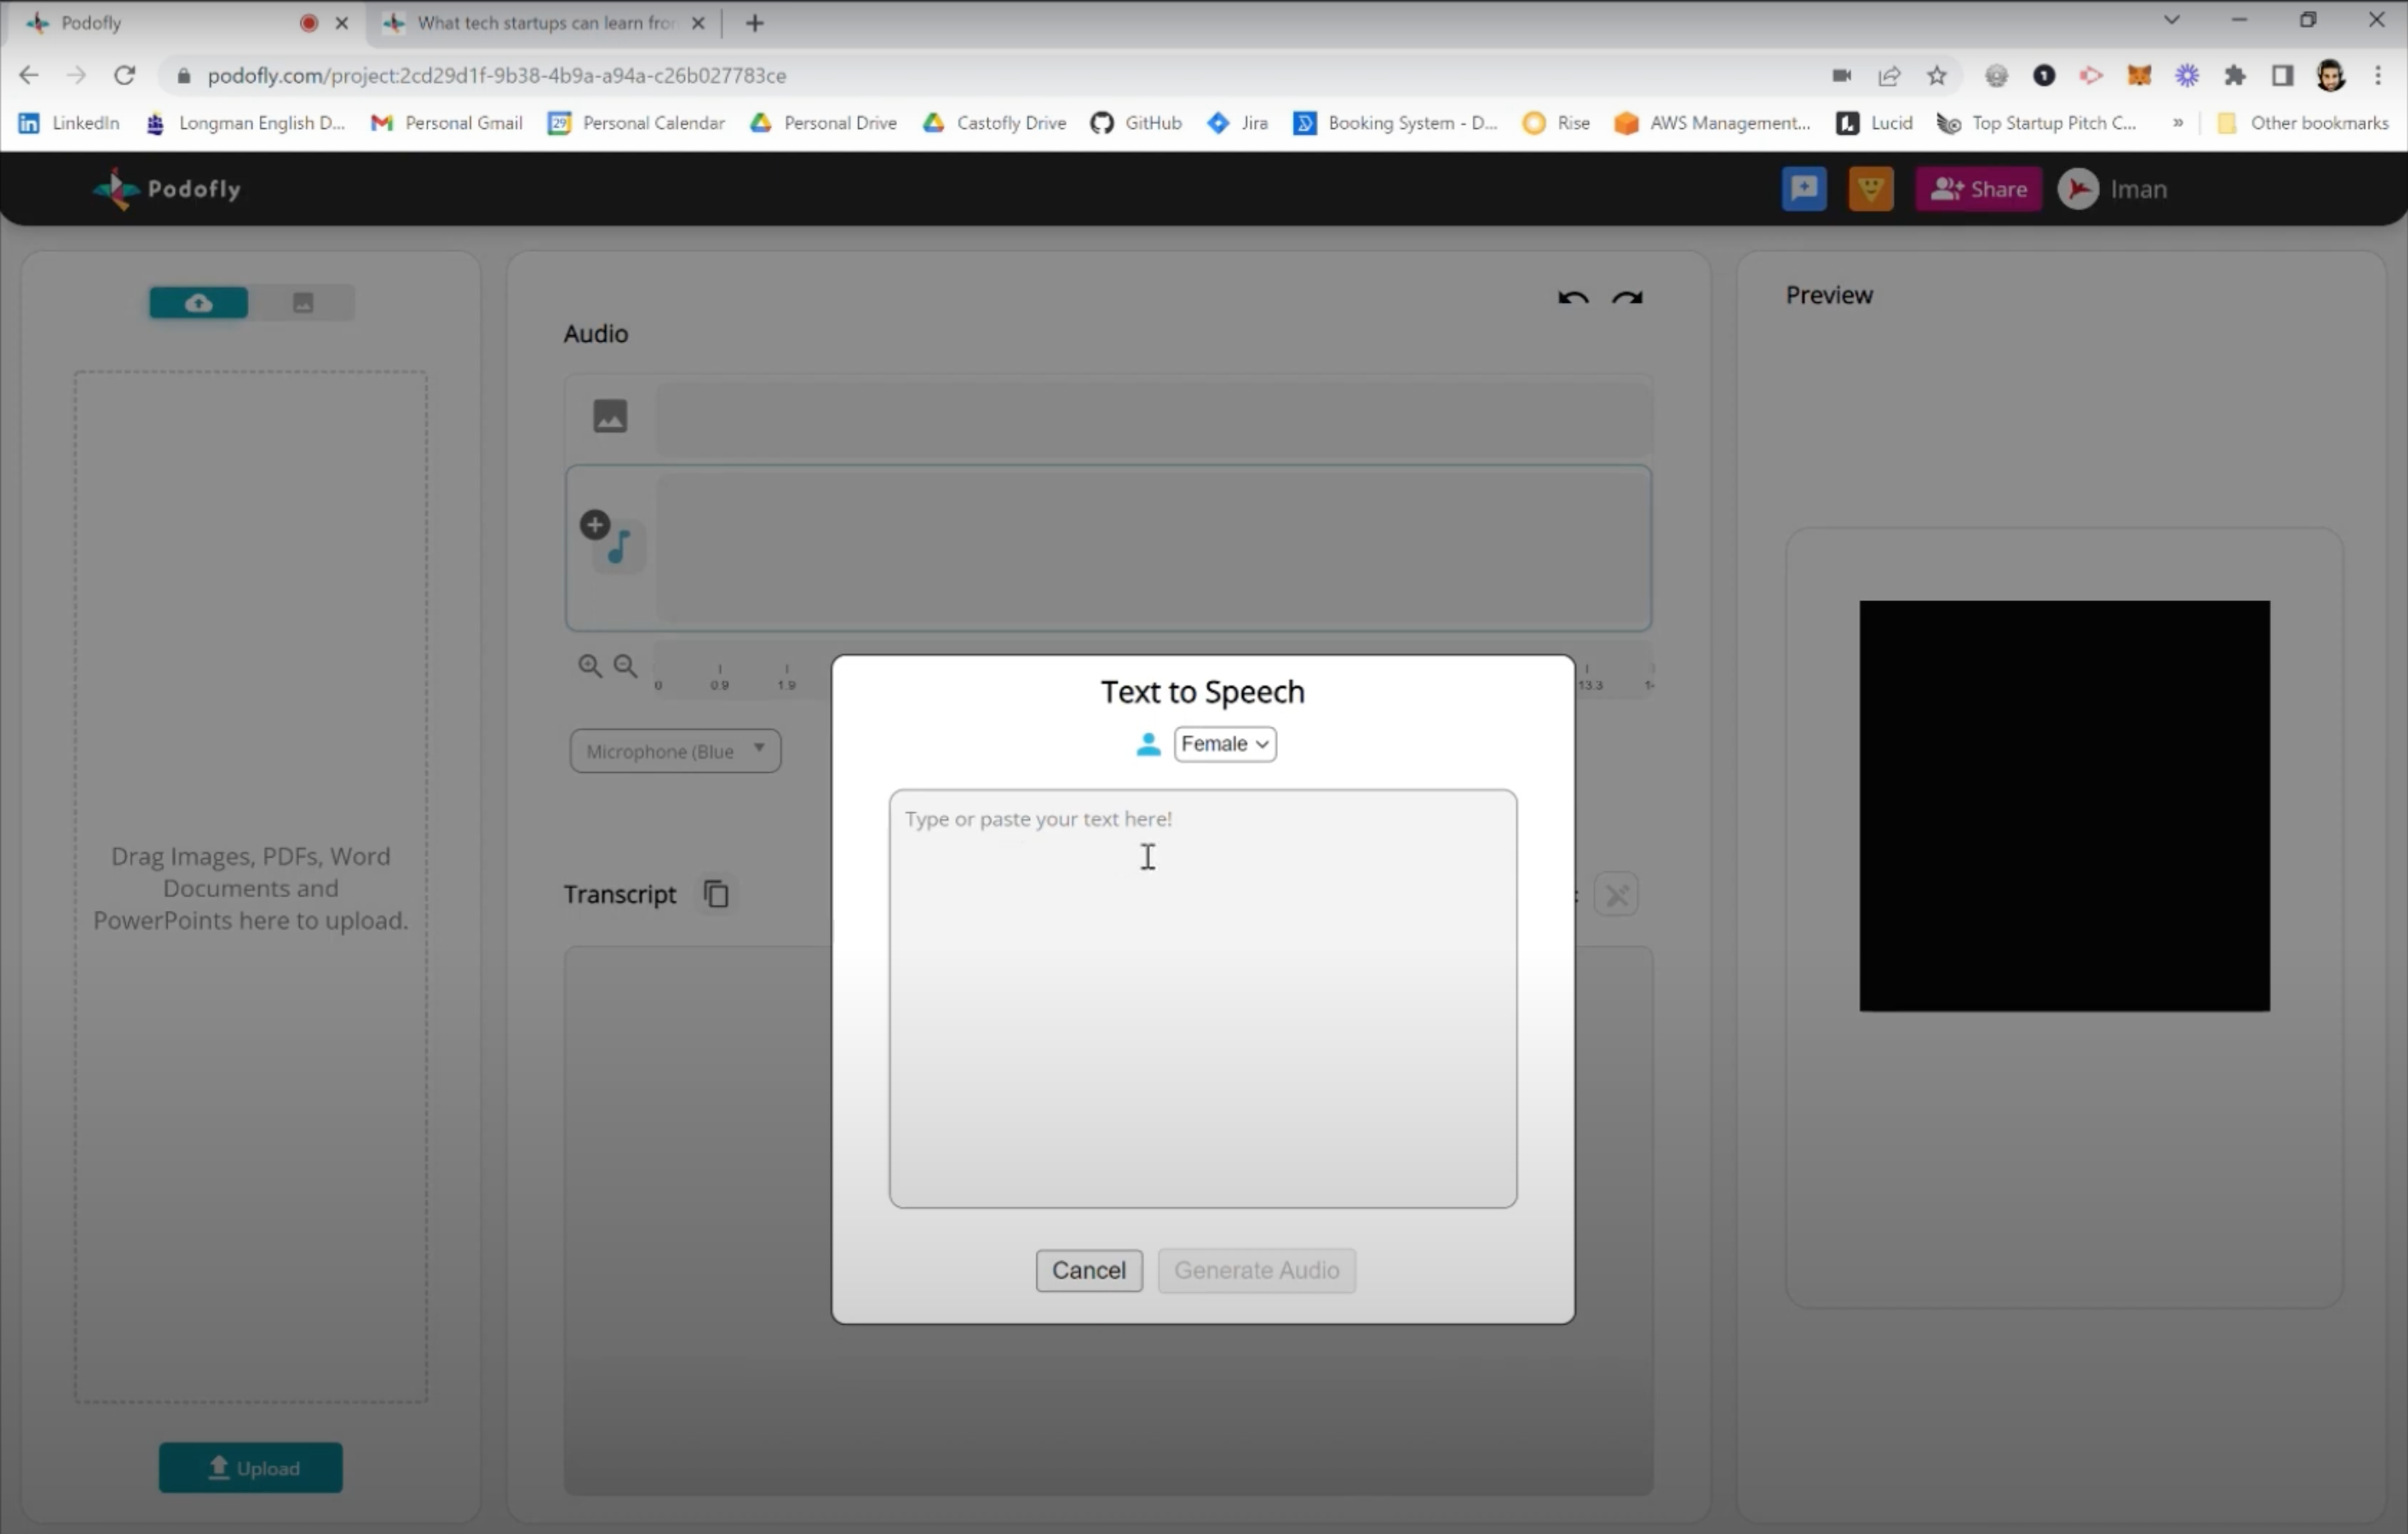Open the blue feedback chat icon
2408x1534 pixels.
tap(1803, 189)
